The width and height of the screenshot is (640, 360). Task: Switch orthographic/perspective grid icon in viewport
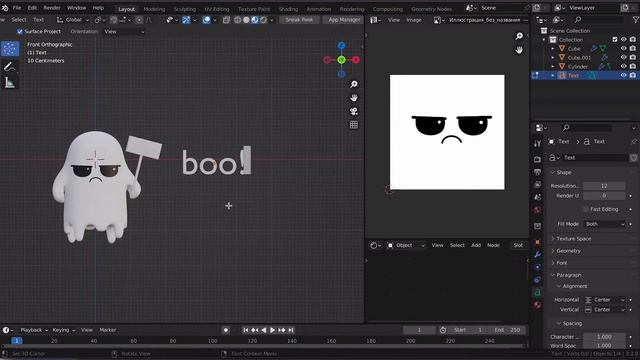[x=354, y=124]
